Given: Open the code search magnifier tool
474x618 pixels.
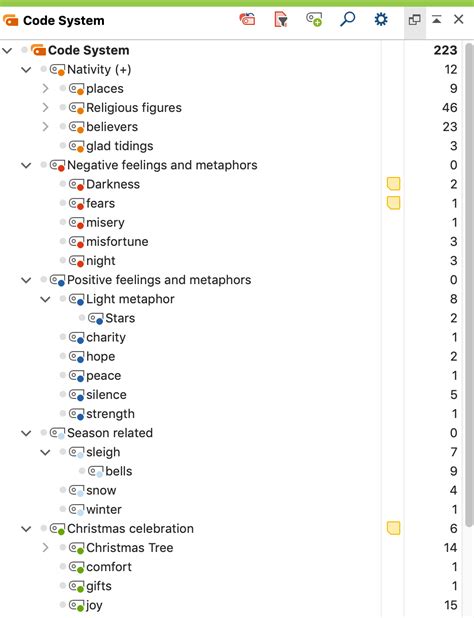Looking at the screenshot, I should (x=348, y=19).
